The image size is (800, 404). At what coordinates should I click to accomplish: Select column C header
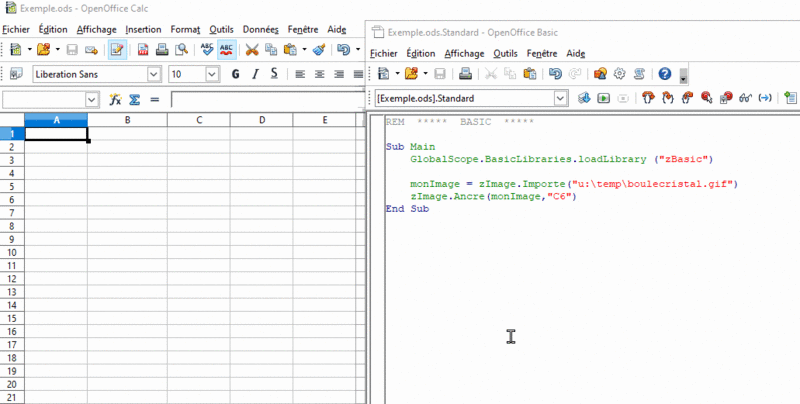pyautogui.click(x=198, y=120)
